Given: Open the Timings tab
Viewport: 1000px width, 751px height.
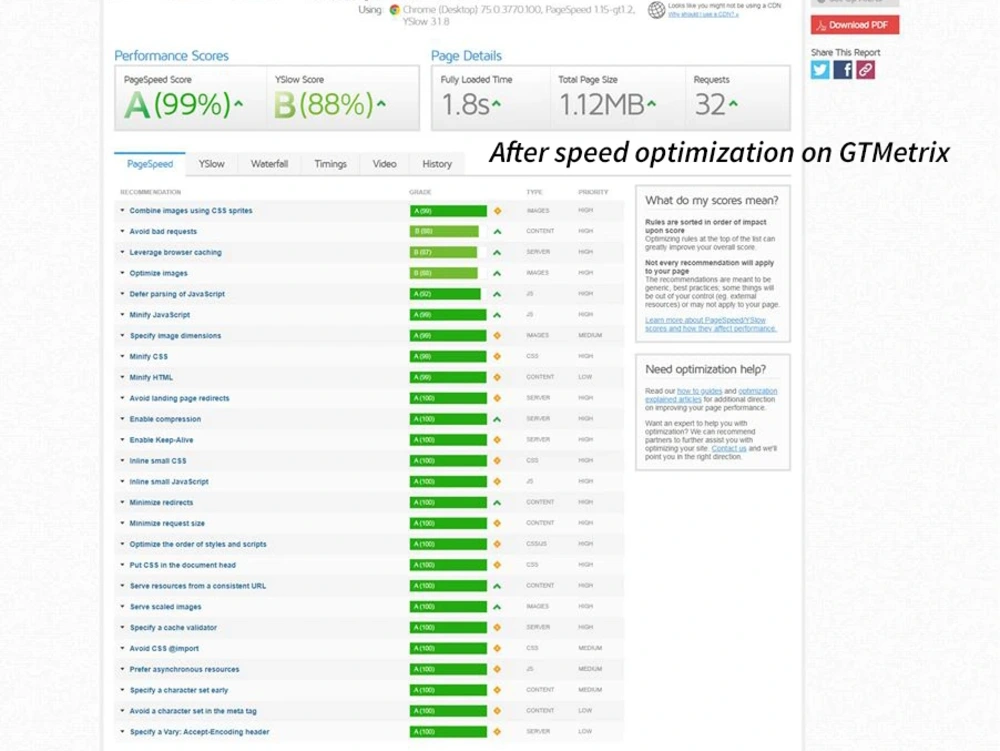Looking at the screenshot, I should pos(330,164).
